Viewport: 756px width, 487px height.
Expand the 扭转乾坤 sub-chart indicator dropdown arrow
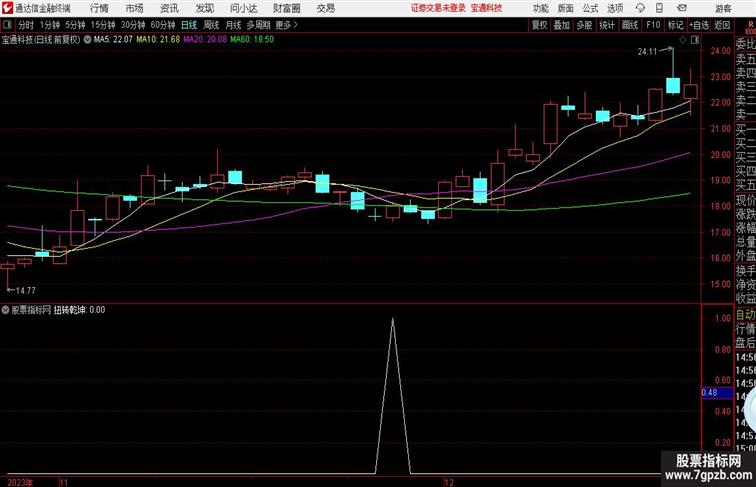pyautogui.click(x=5, y=310)
